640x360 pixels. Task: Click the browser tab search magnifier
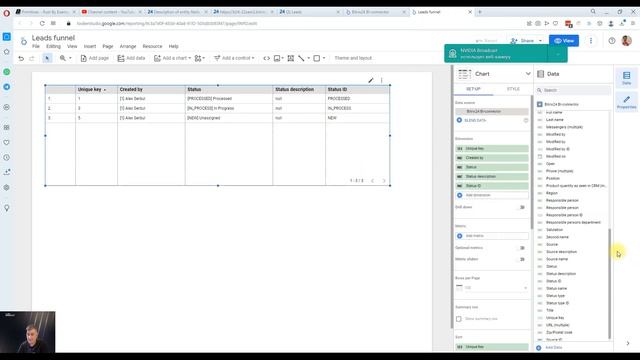pos(593,12)
